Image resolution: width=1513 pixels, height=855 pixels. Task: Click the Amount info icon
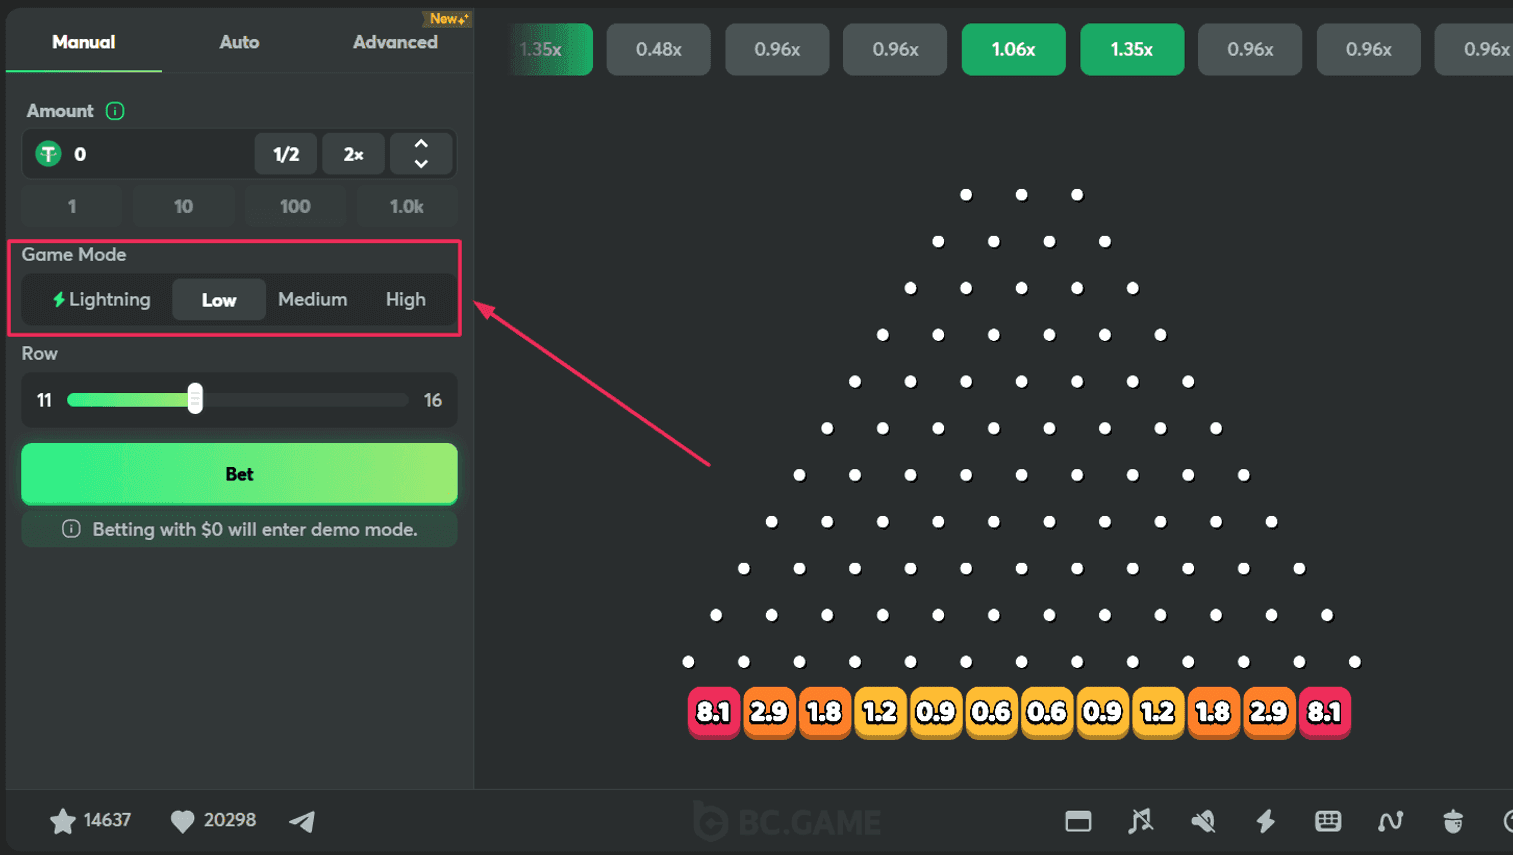(x=115, y=111)
